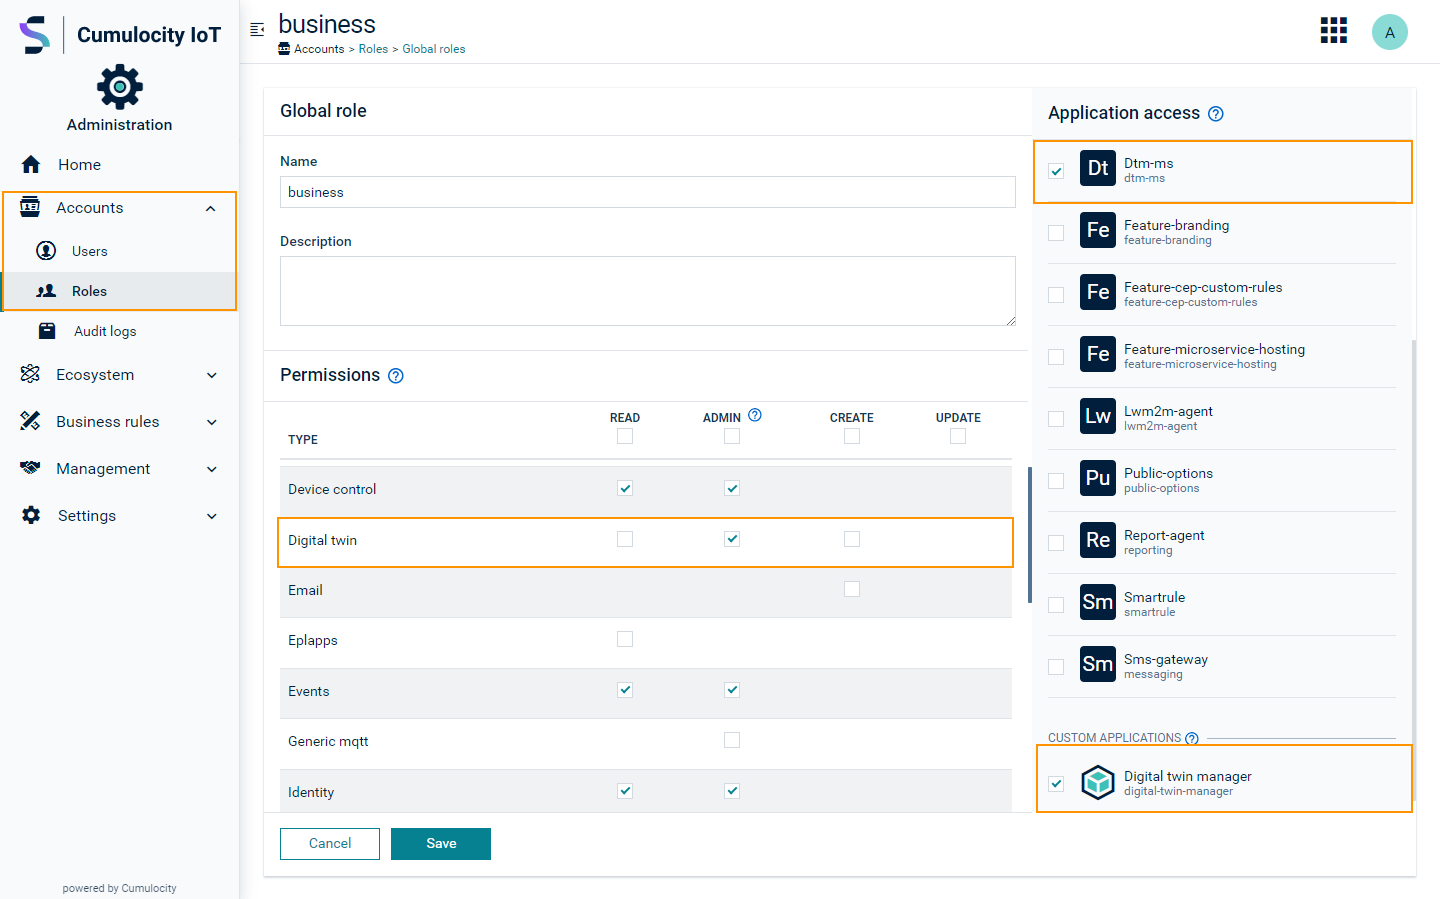Uncheck Events ADMIN permission

pyautogui.click(x=732, y=690)
